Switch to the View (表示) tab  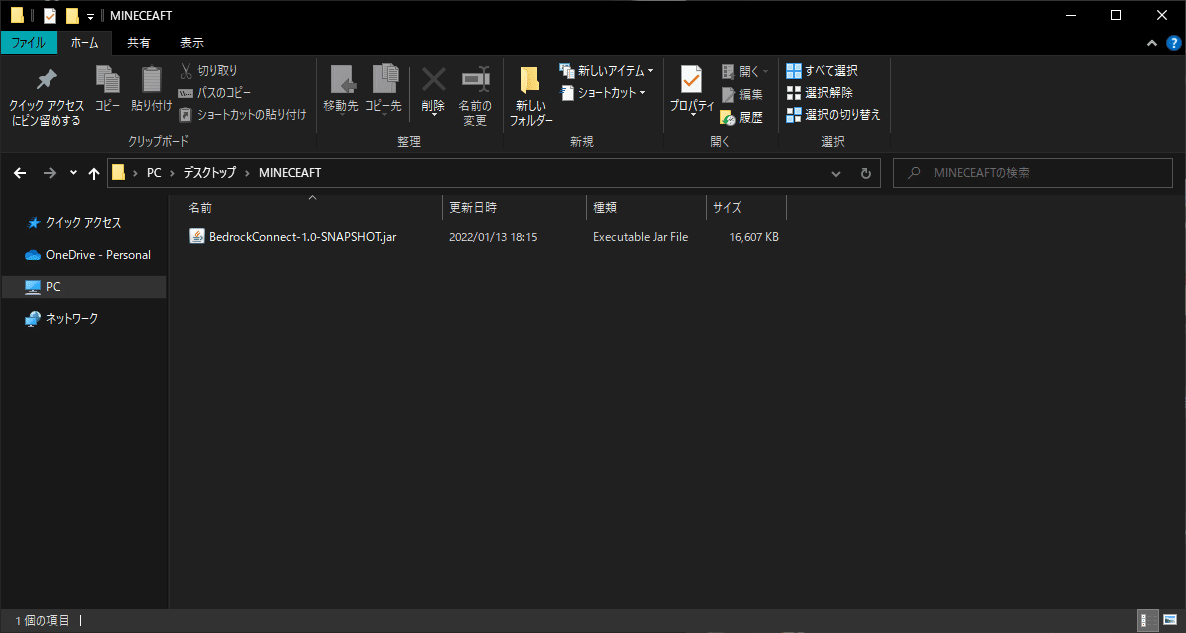click(191, 43)
